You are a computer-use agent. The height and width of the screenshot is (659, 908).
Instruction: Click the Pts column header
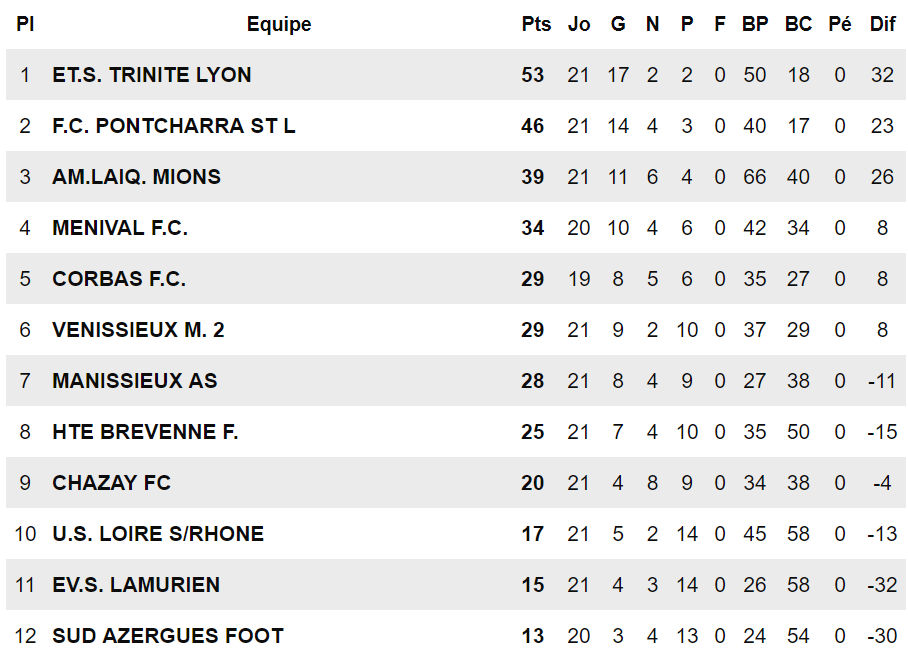pos(536,25)
